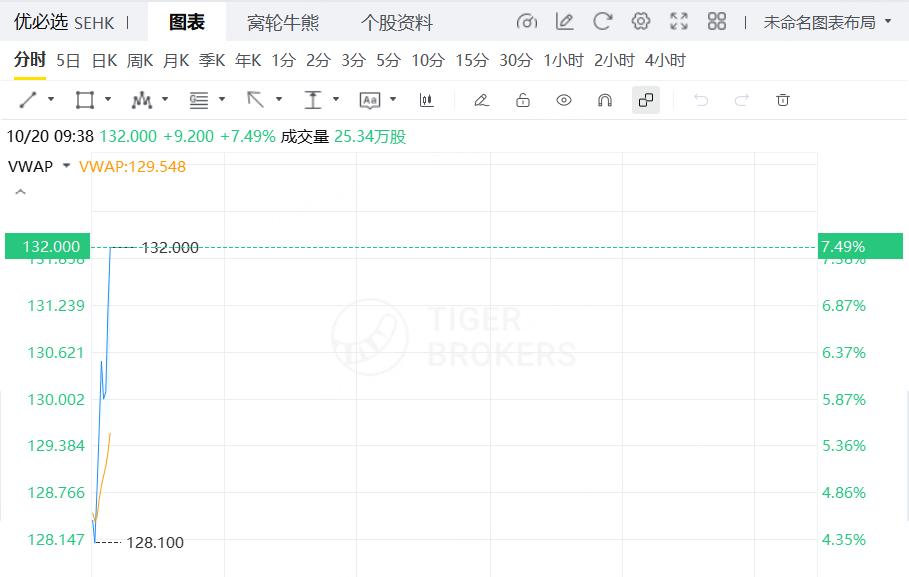Select the price range measure tool
This screenshot has height=577, width=909.
coord(313,100)
